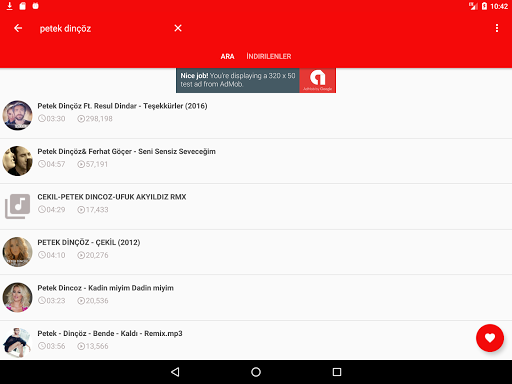Image resolution: width=512 pixels, height=384 pixels.
Task: Click the 04:10 duration clock icon
Action: point(42,255)
